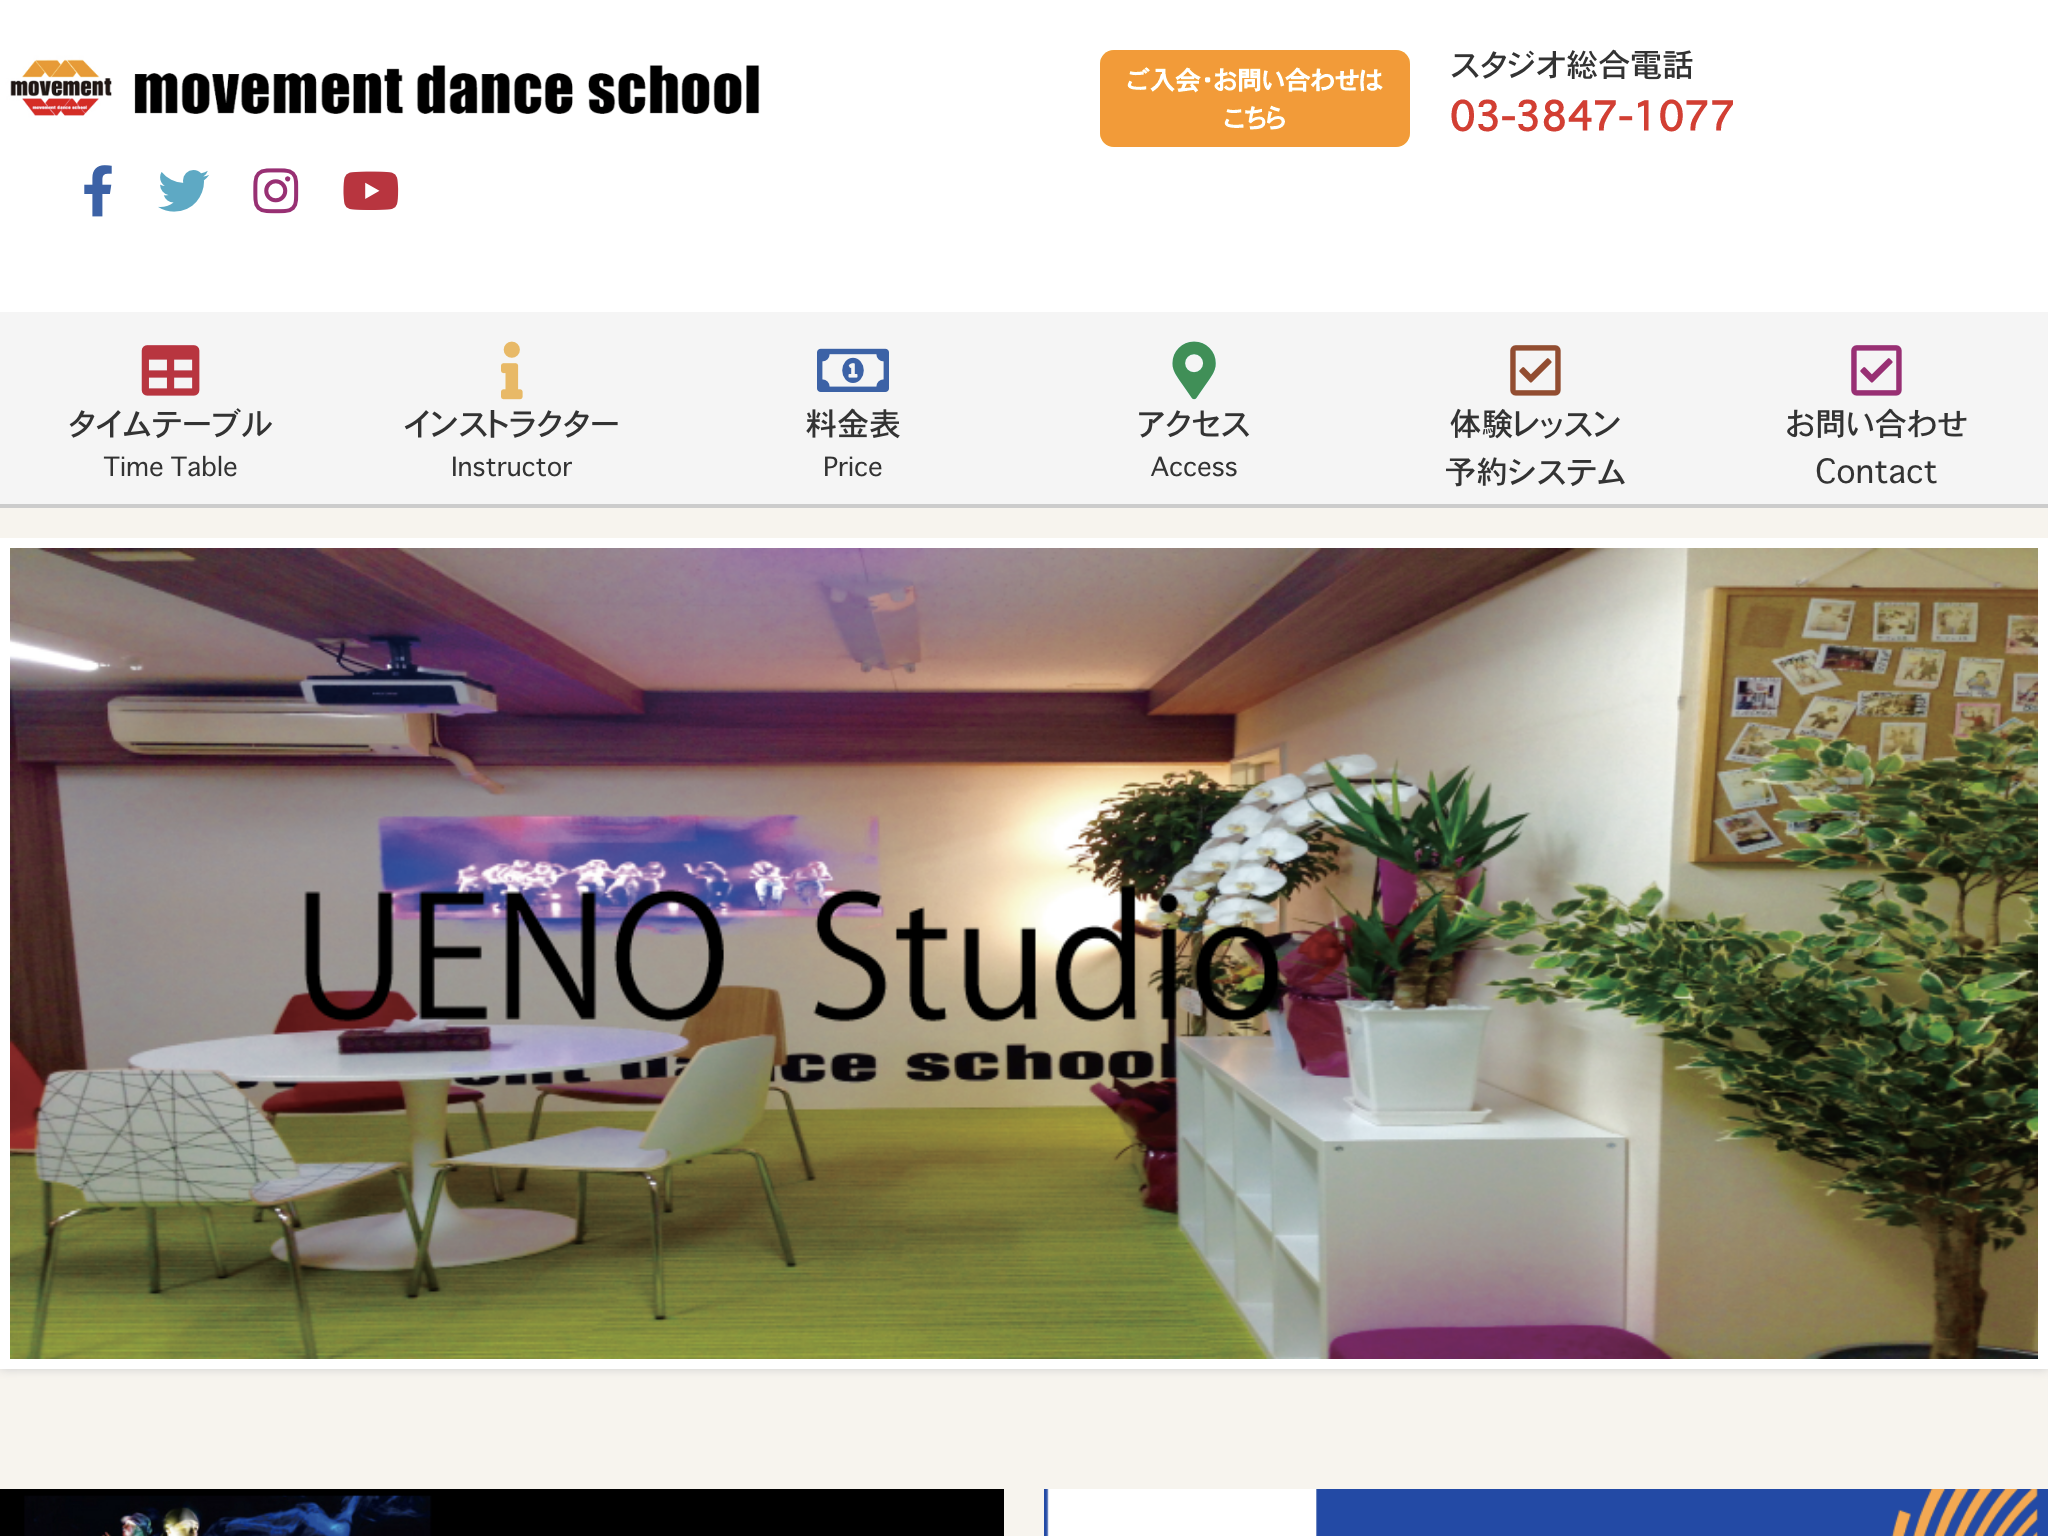This screenshot has width=2048, height=1536.
Task: Open the Twitter bird icon
Action: [184, 189]
